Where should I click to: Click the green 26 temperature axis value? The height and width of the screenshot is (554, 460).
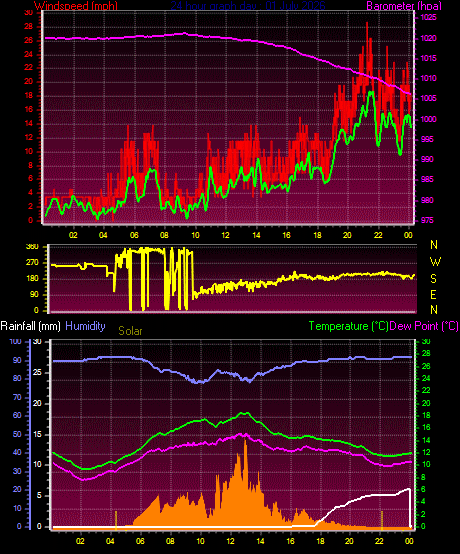[426, 367]
